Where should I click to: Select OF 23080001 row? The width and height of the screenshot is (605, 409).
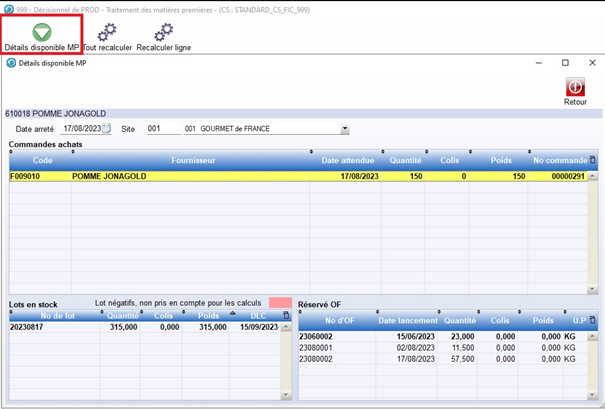pyautogui.click(x=440, y=346)
